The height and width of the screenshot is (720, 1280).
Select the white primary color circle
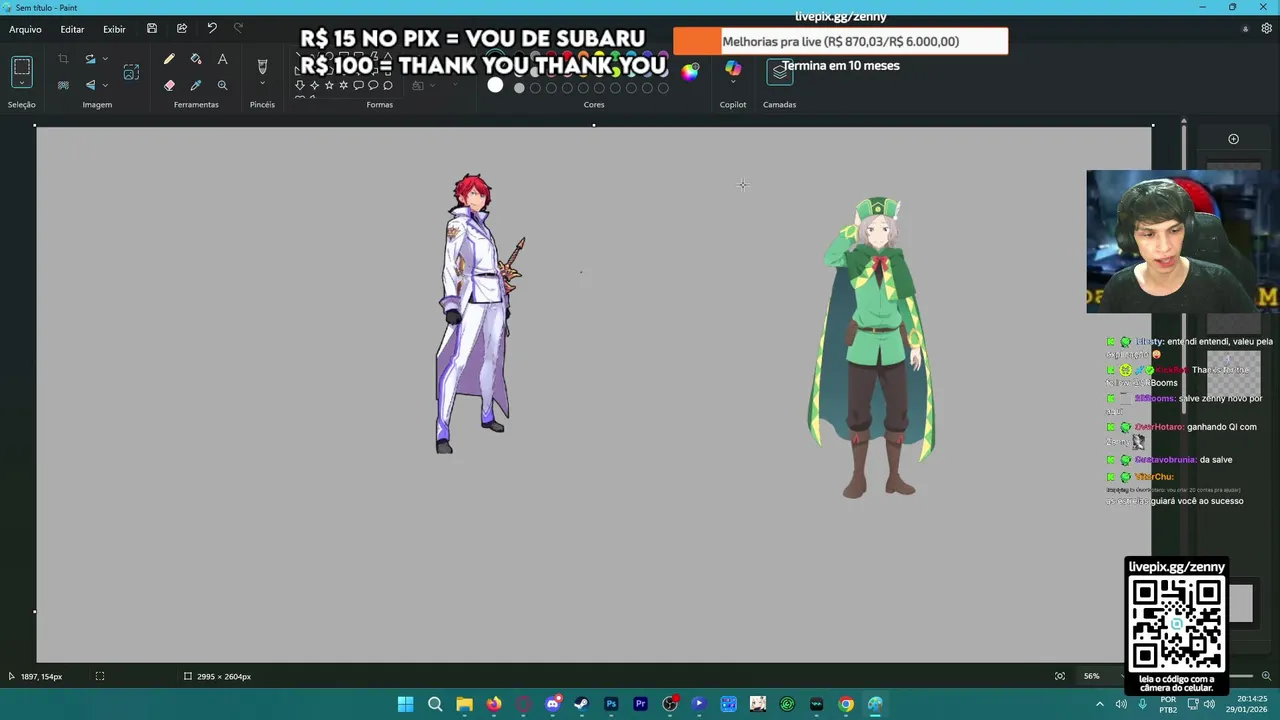495,85
